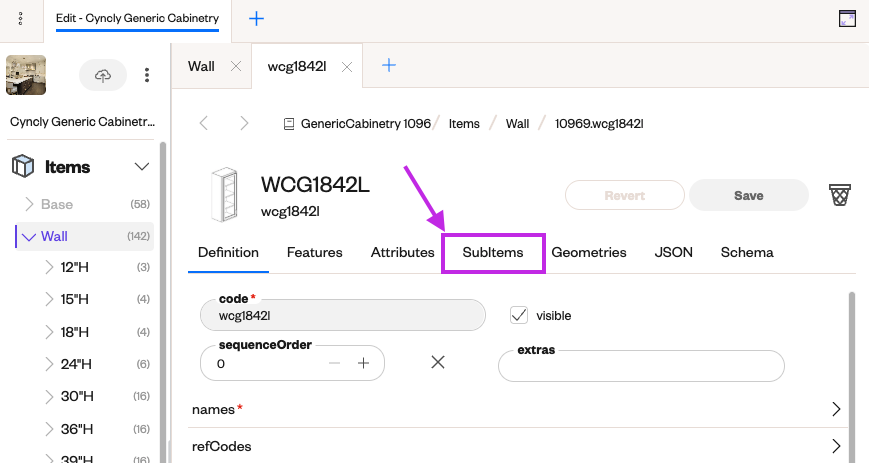Add a new inner tab with plus
The height and width of the screenshot is (463, 869).
(x=389, y=65)
